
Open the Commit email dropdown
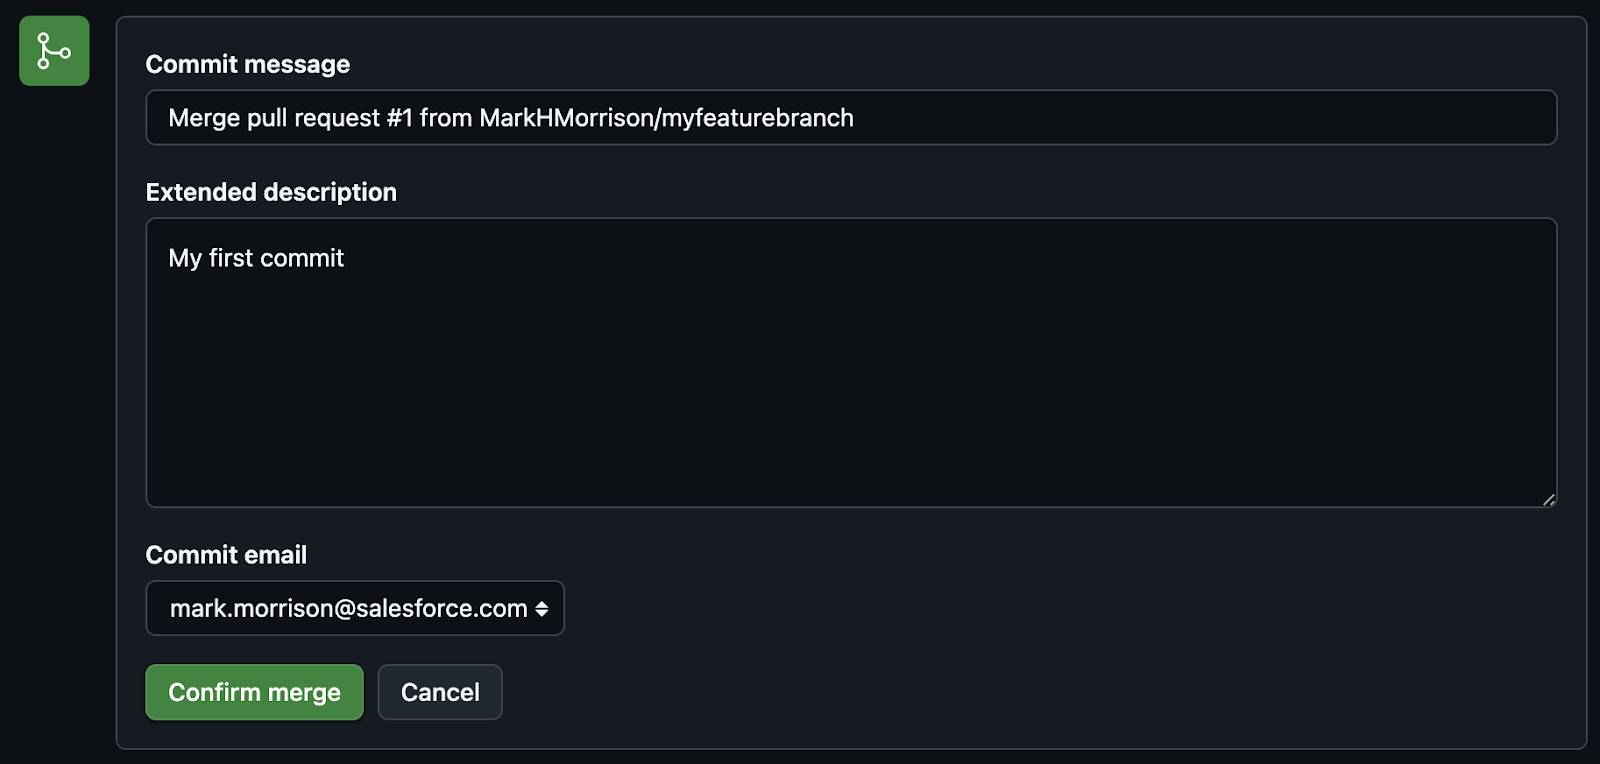355,608
